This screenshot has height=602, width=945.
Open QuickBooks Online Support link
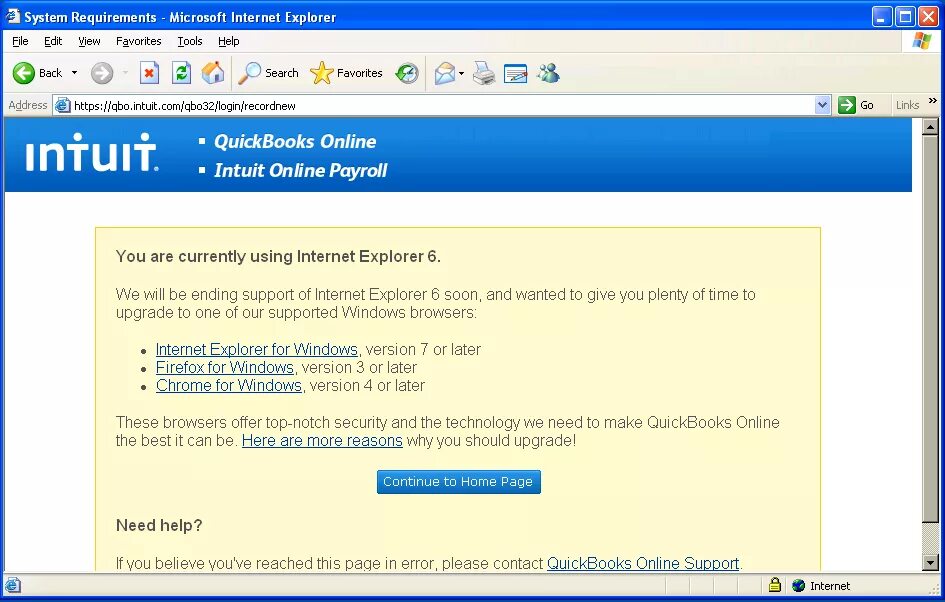pyautogui.click(x=642, y=563)
